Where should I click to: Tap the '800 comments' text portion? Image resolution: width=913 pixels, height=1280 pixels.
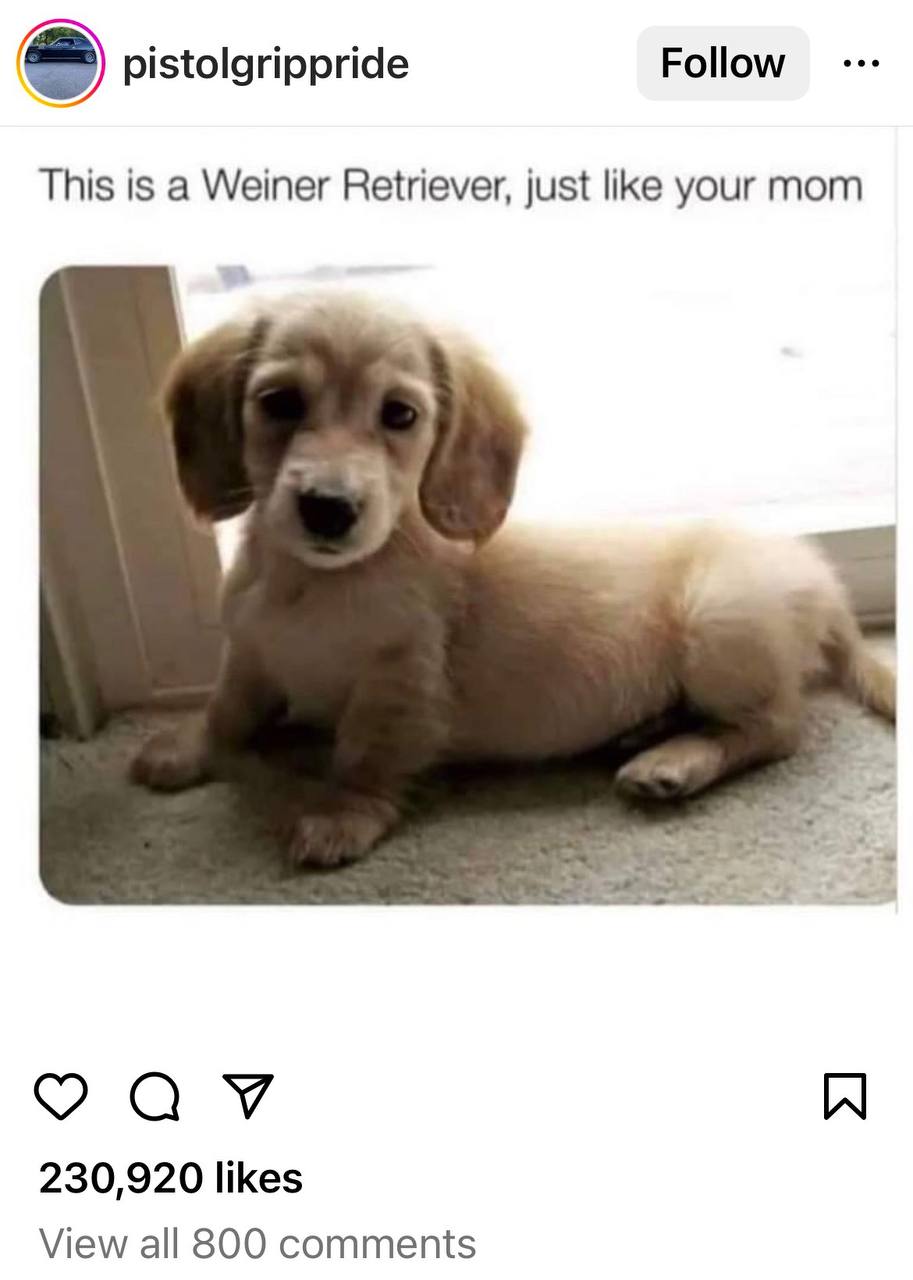click(334, 1243)
